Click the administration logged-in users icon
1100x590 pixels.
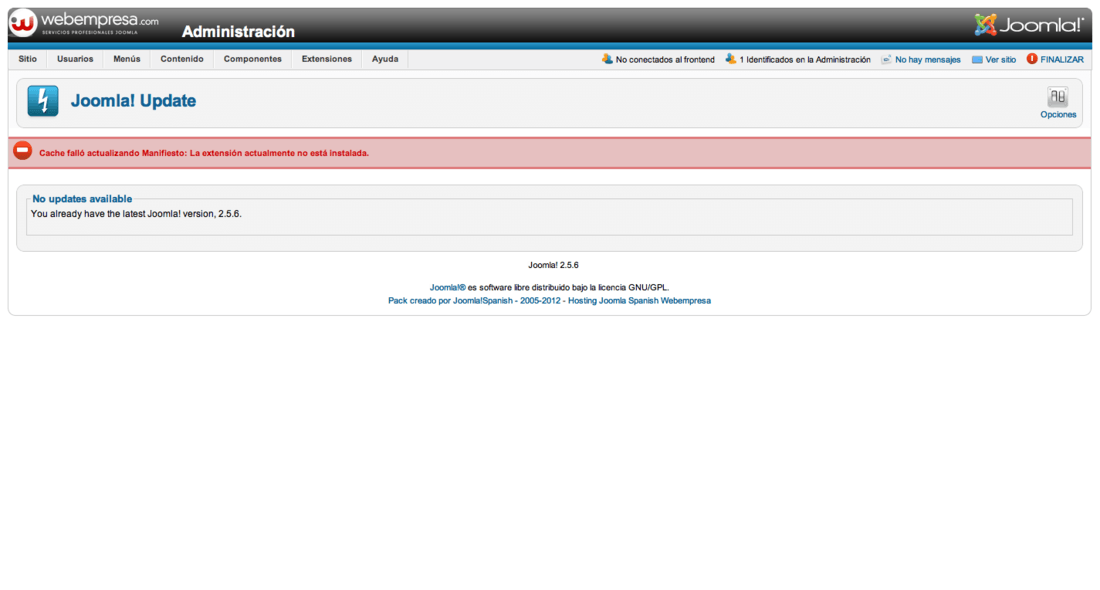point(730,59)
